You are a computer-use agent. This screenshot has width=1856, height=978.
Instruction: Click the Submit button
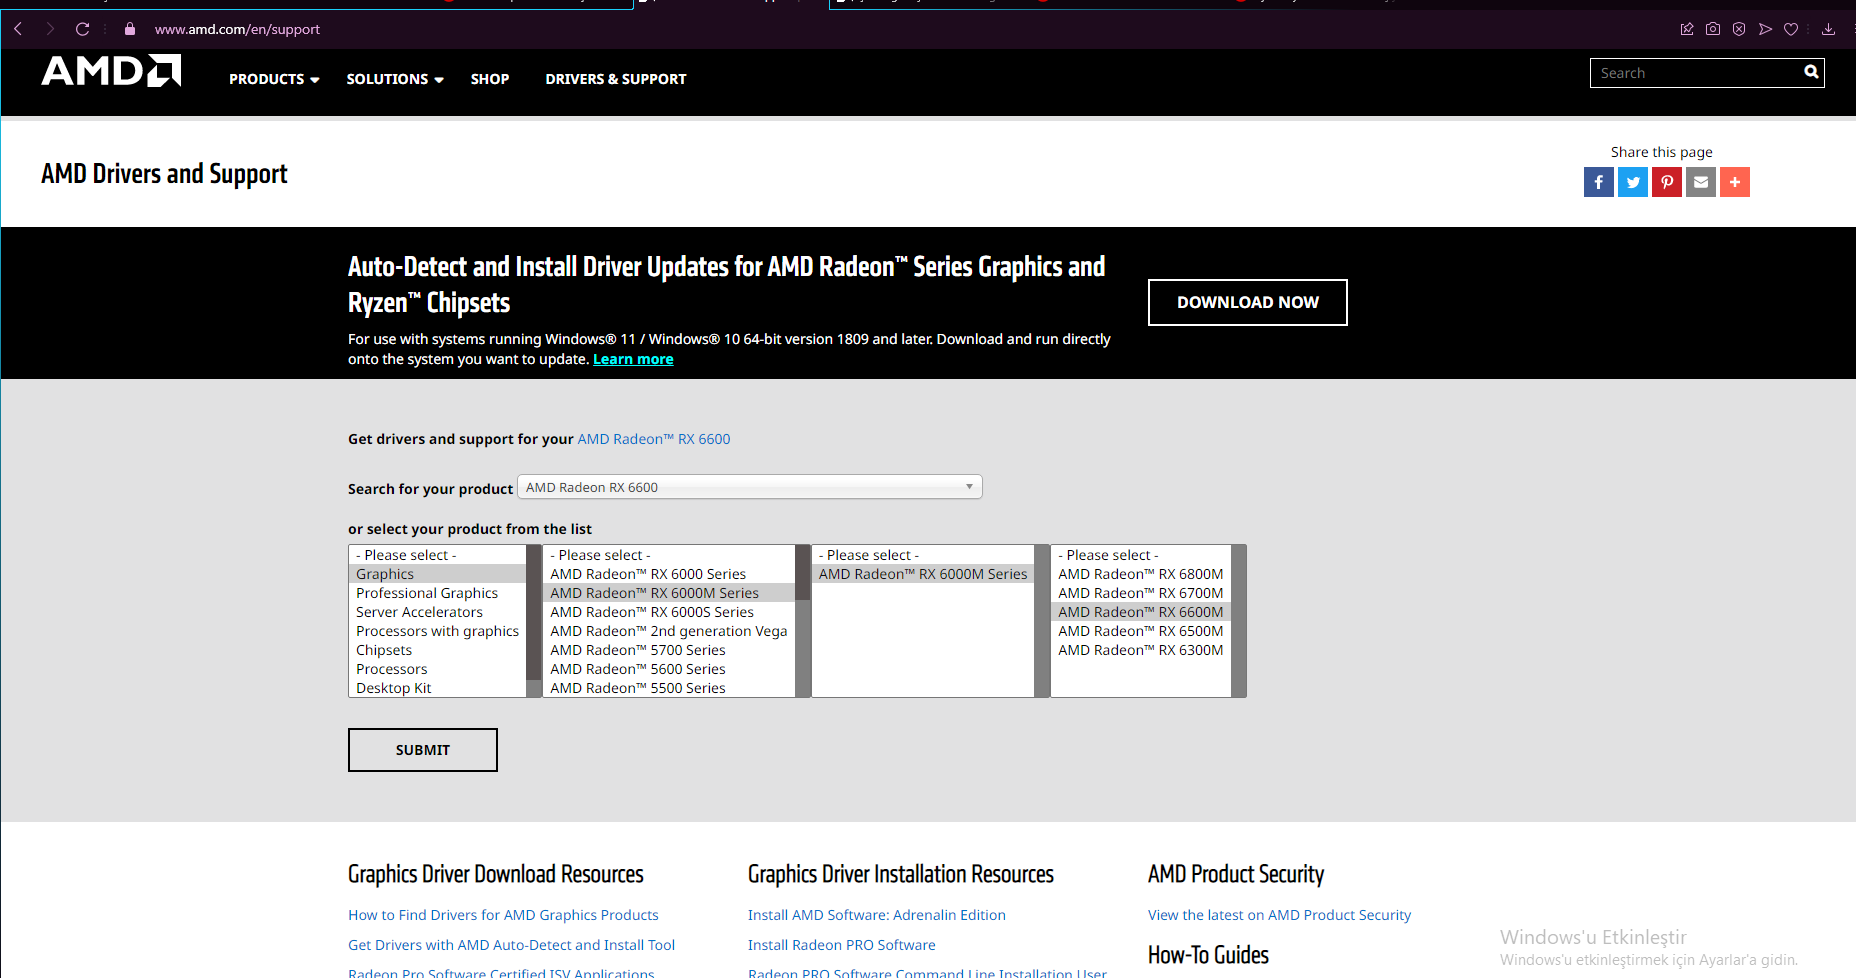(x=423, y=750)
